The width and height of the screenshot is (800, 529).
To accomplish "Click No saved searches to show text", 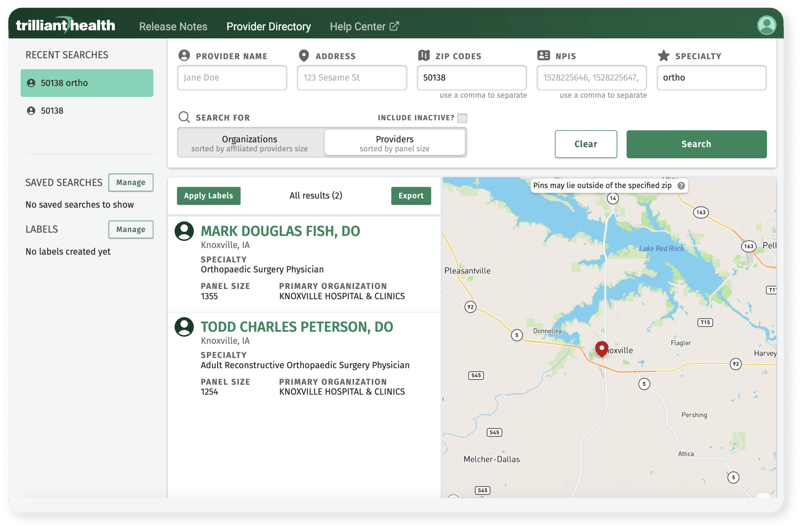I will [x=80, y=205].
